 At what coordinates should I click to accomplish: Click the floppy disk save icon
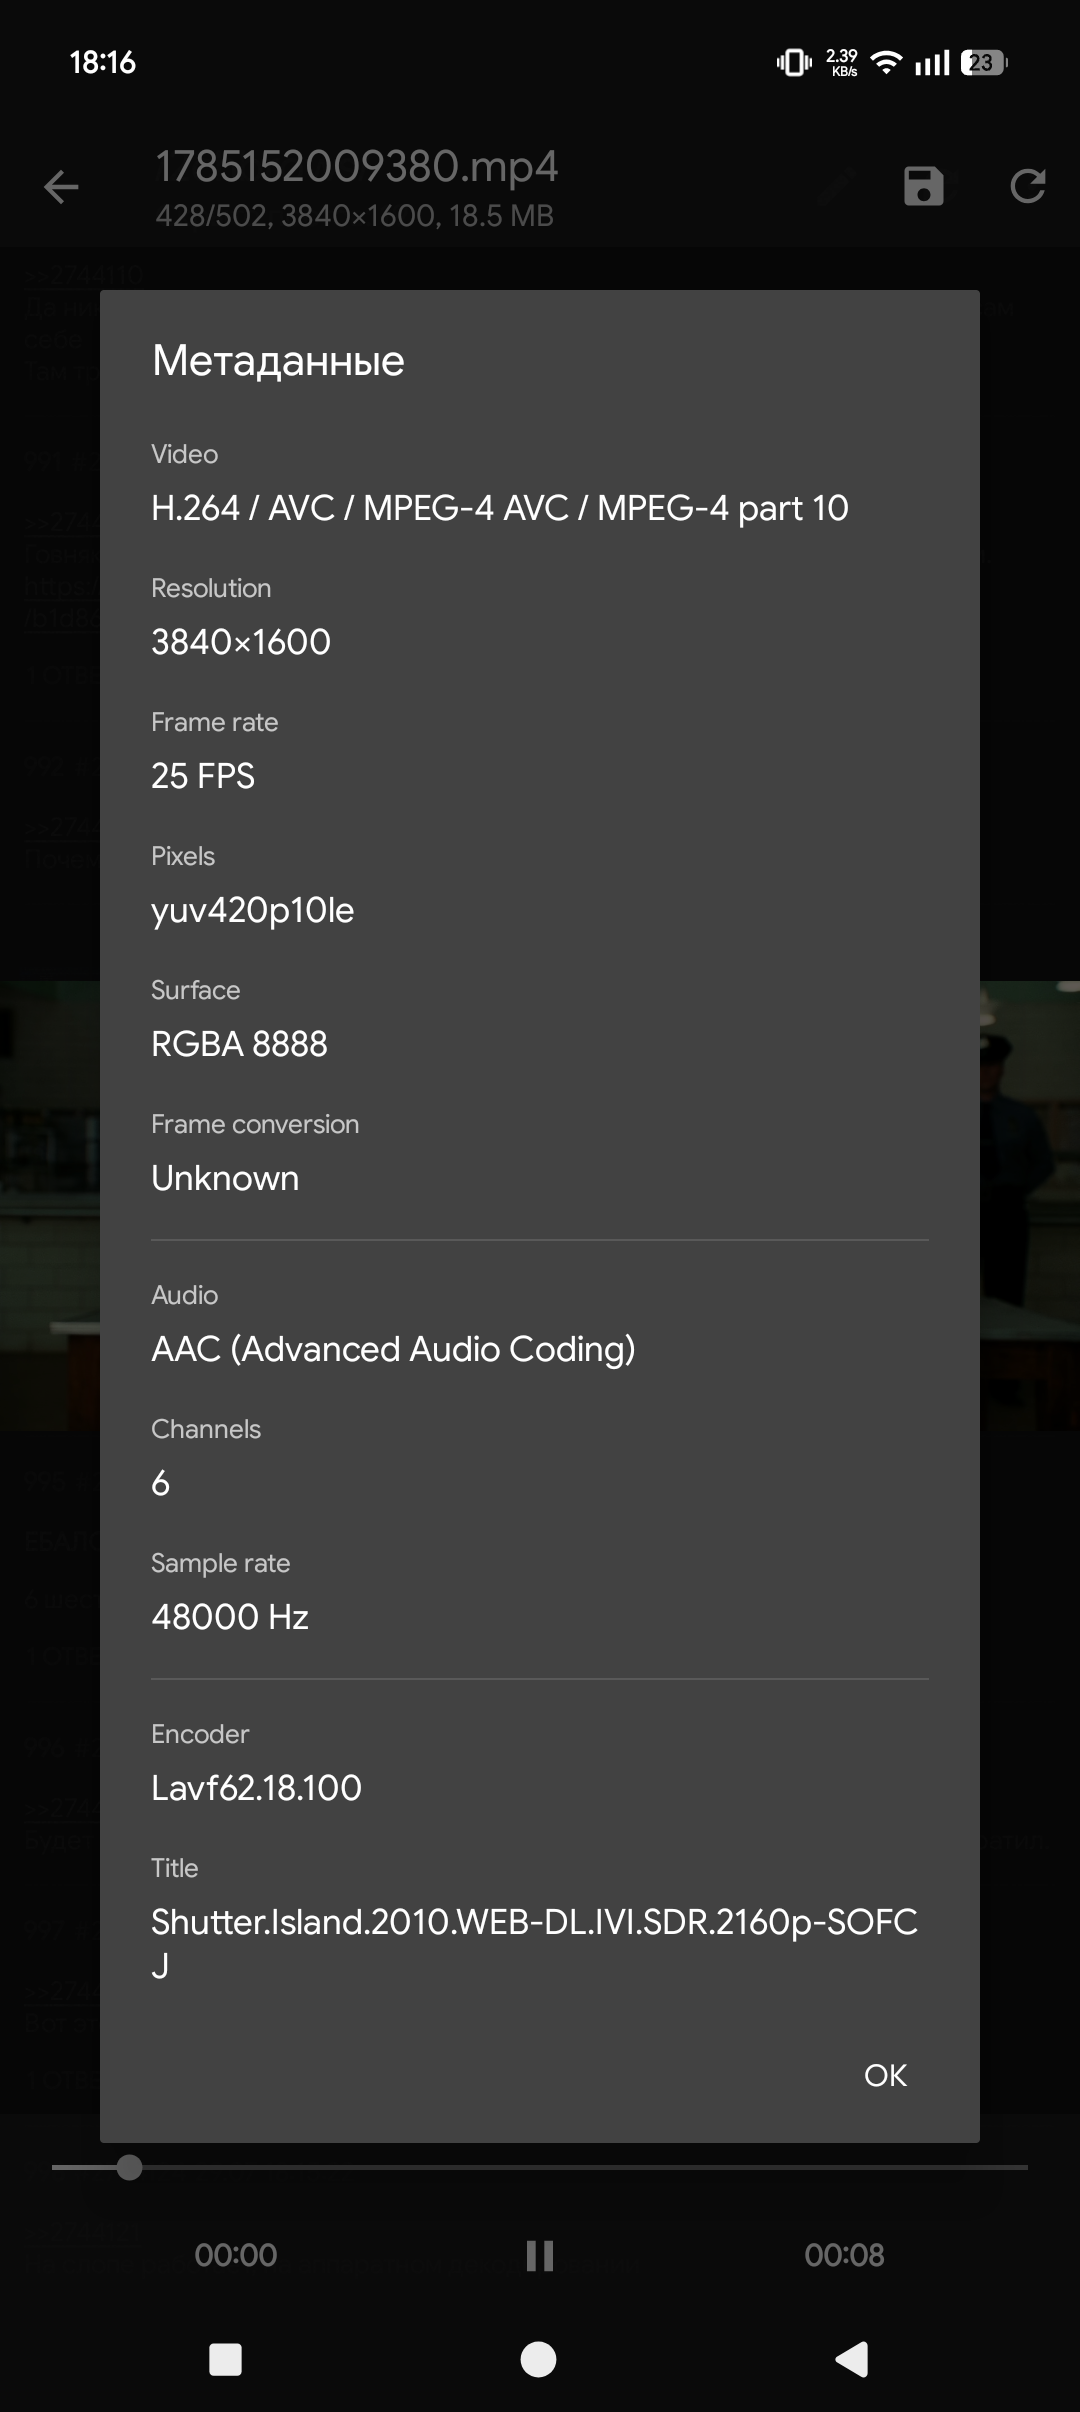point(923,186)
